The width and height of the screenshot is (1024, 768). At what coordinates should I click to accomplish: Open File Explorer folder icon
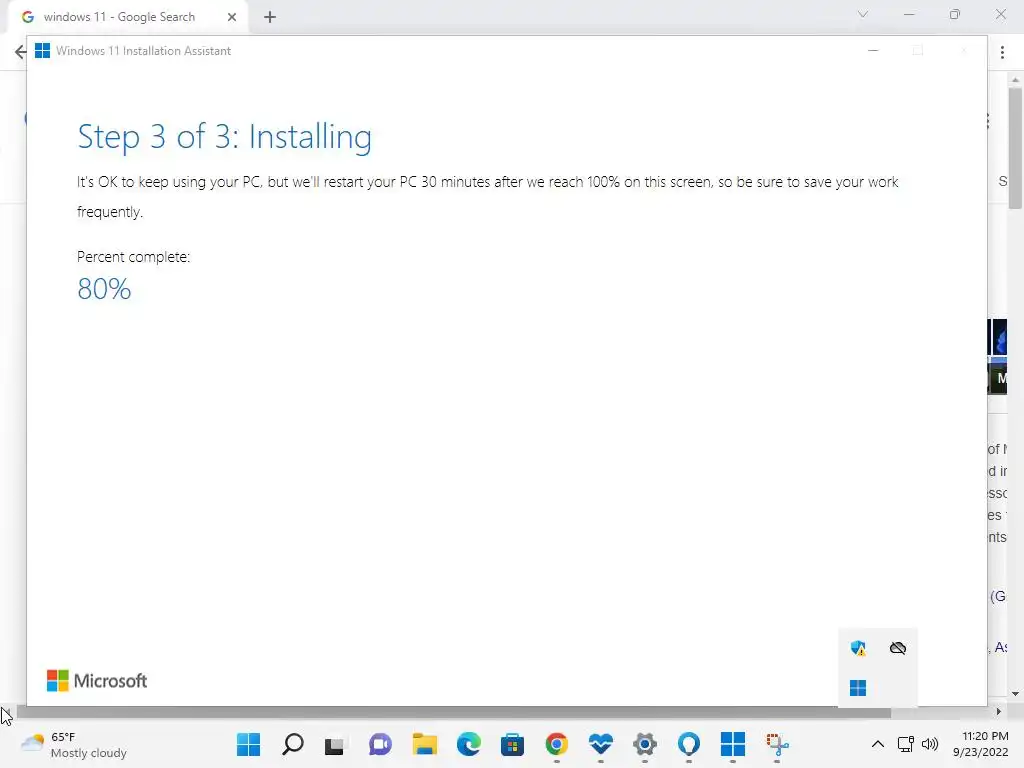point(424,744)
